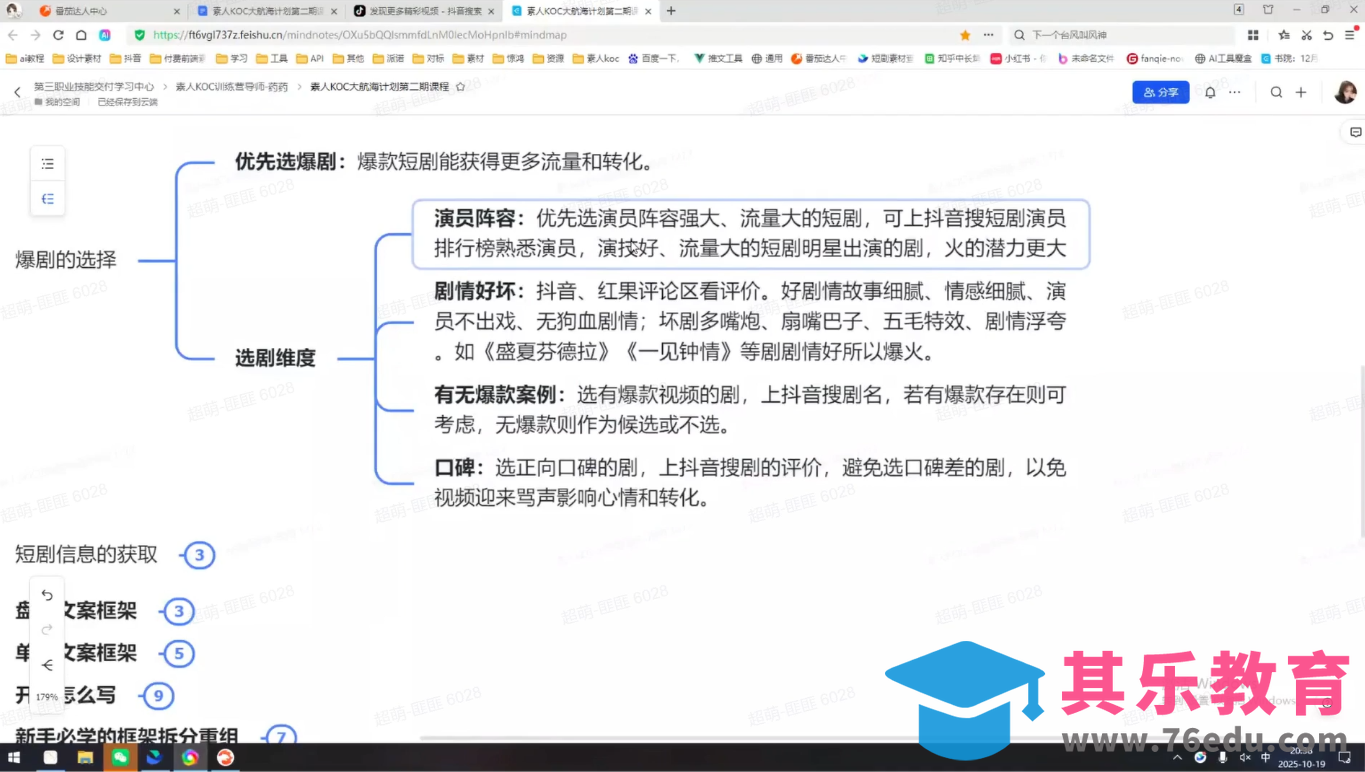Click the collapse branches icon in mindmap panel

pyautogui.click(x=47, y=198)
